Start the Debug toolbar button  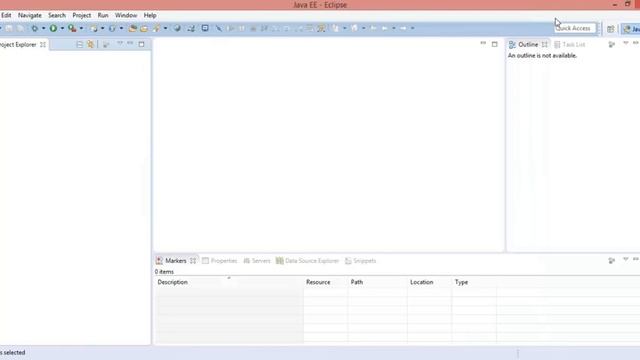(35, 28)
